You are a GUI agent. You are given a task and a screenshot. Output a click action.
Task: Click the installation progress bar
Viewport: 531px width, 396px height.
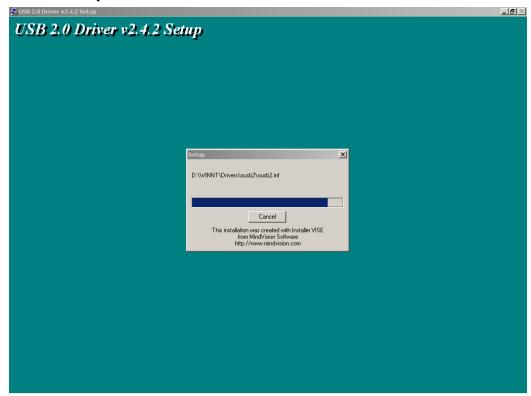(267, 203)
